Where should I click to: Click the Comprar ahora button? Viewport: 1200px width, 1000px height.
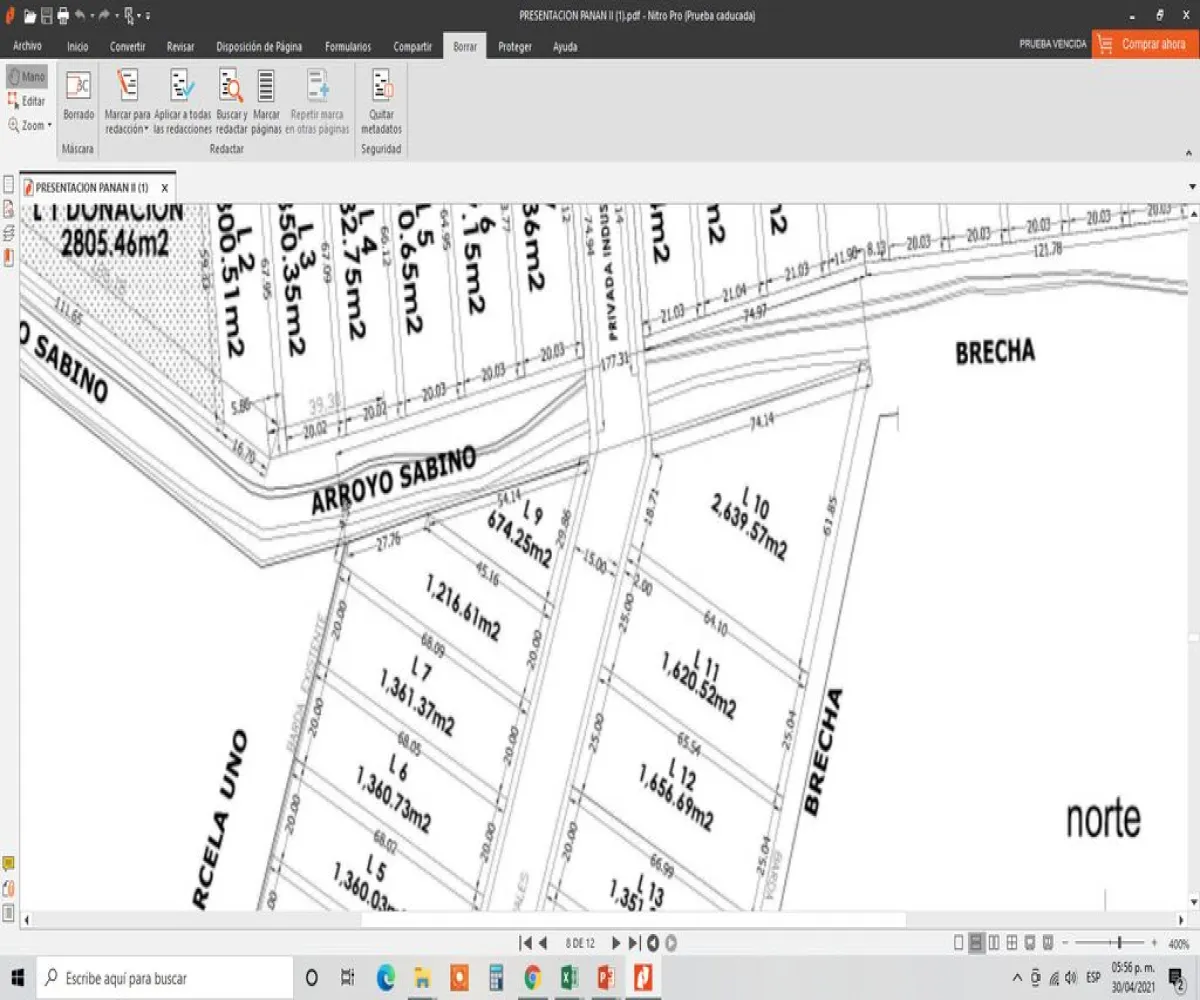[1145, 44]
